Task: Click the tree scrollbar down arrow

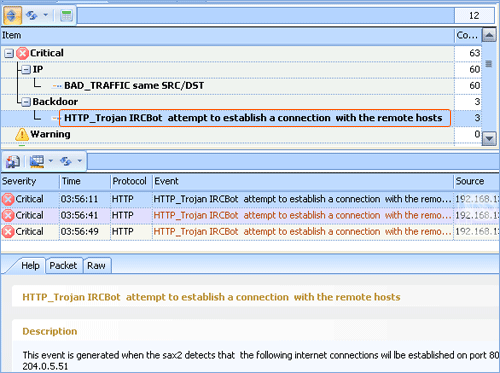Action: 489,138
